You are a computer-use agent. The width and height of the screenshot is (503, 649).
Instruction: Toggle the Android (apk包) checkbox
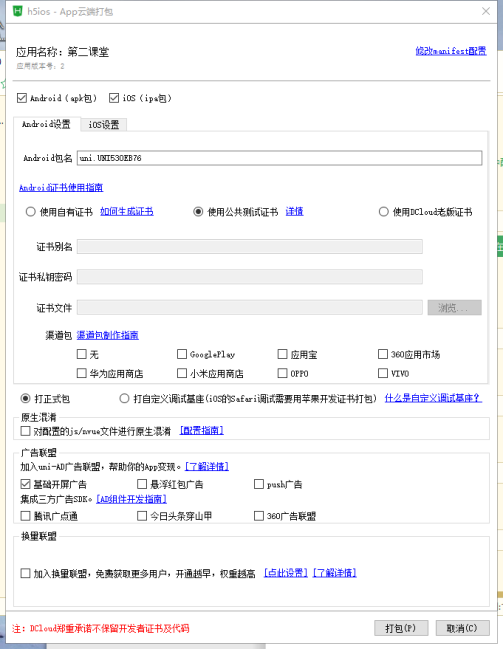tap(22, 98)
